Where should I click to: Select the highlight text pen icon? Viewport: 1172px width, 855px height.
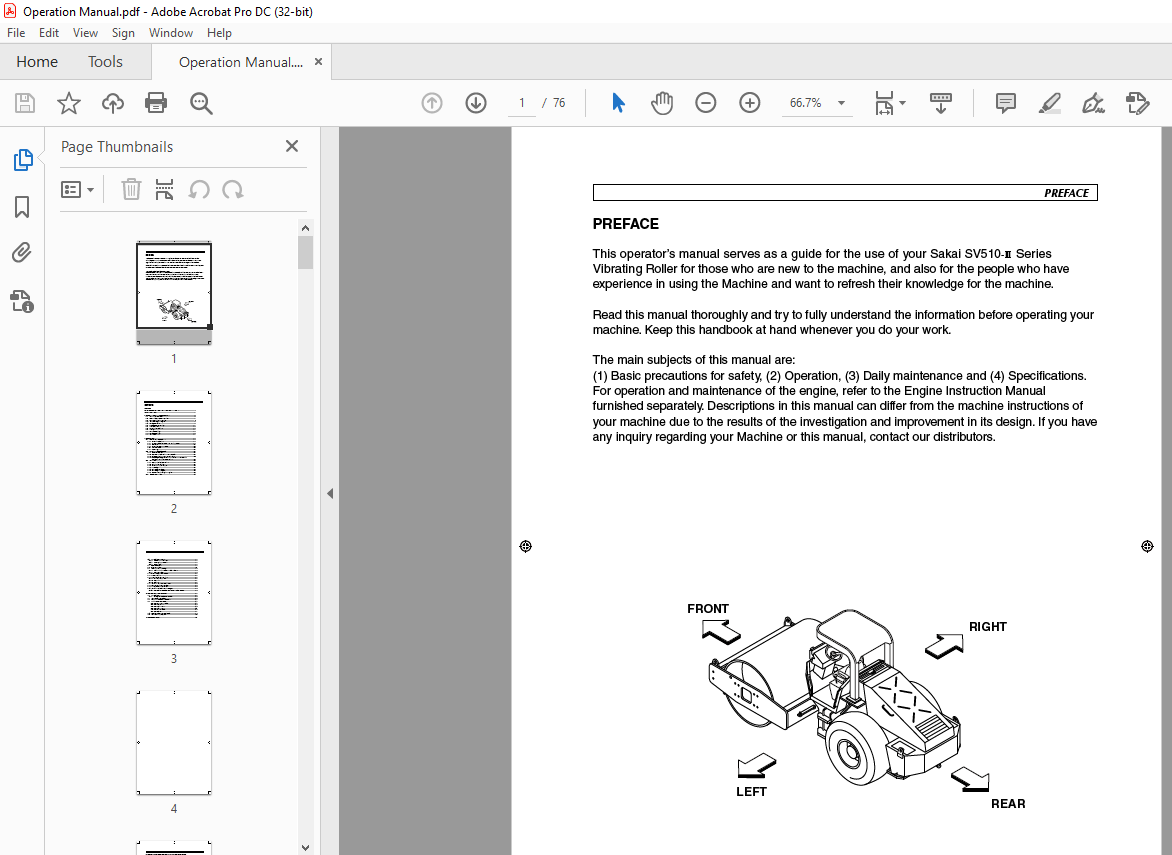(1050, 103)
